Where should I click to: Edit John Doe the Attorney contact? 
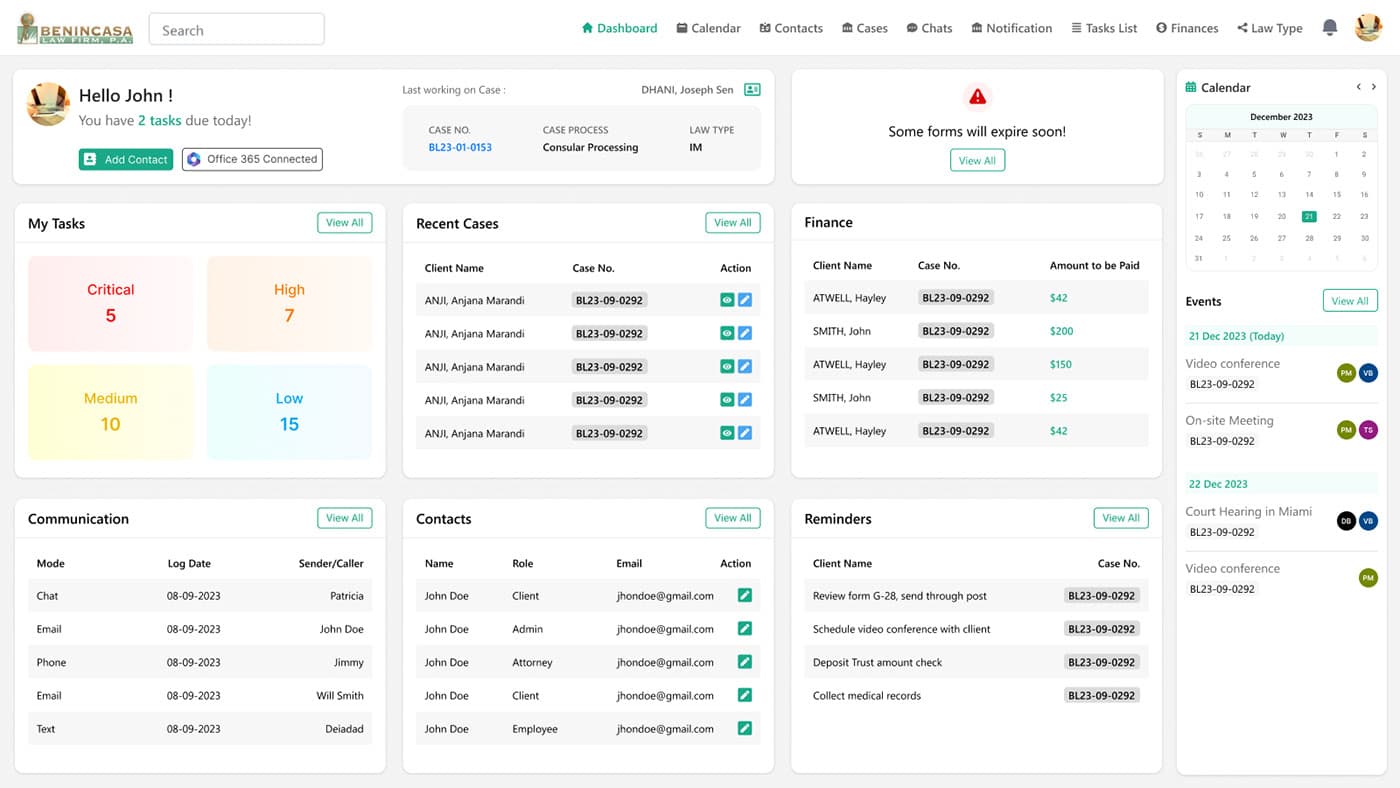[x=744, y=662]
